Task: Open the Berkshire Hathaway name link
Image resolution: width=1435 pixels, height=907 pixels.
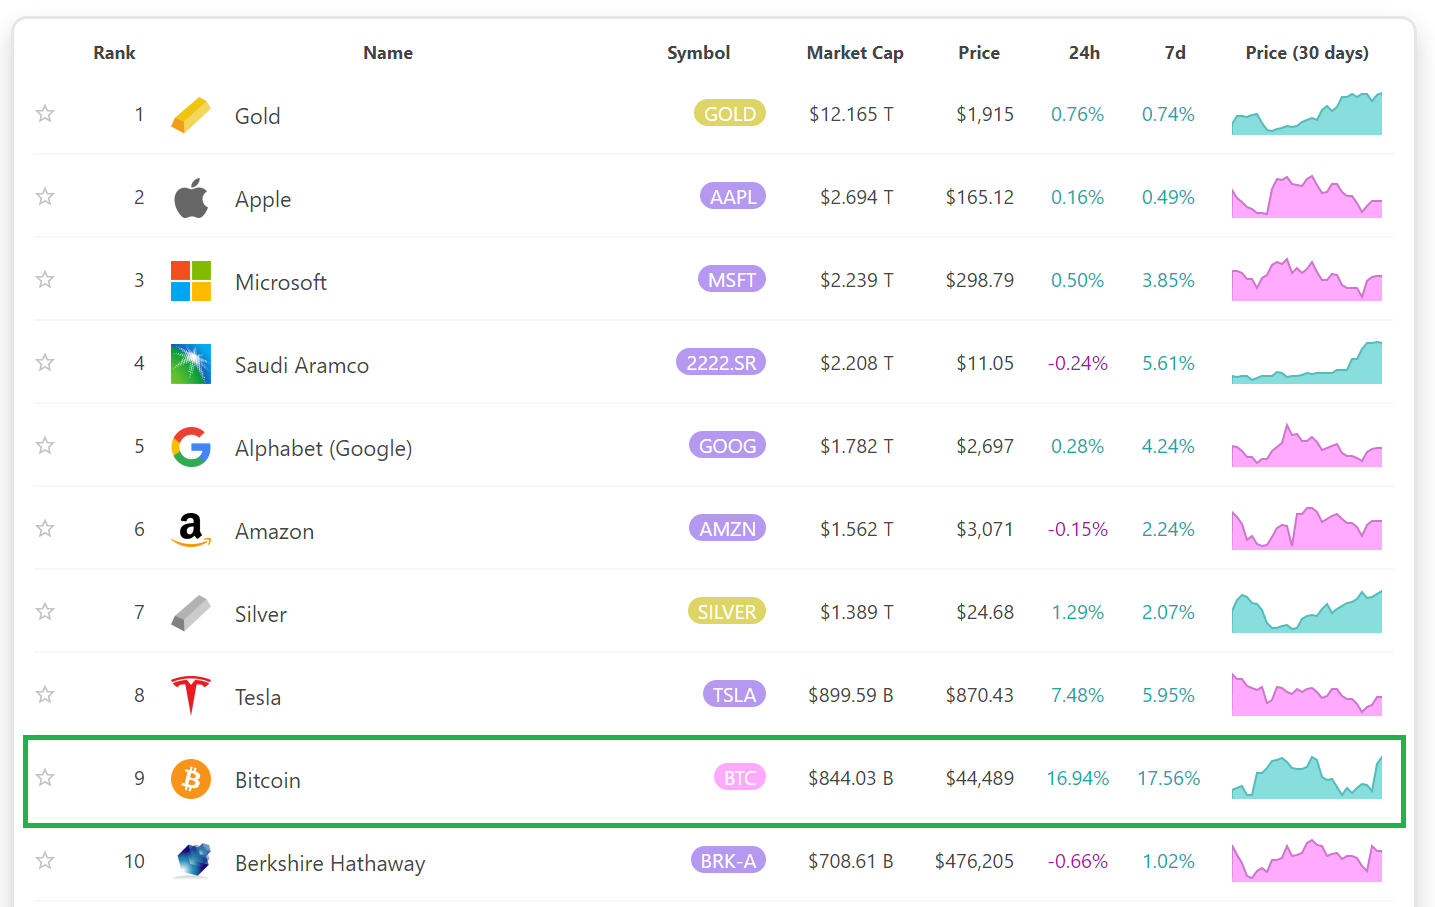Action: coord(330,863)
